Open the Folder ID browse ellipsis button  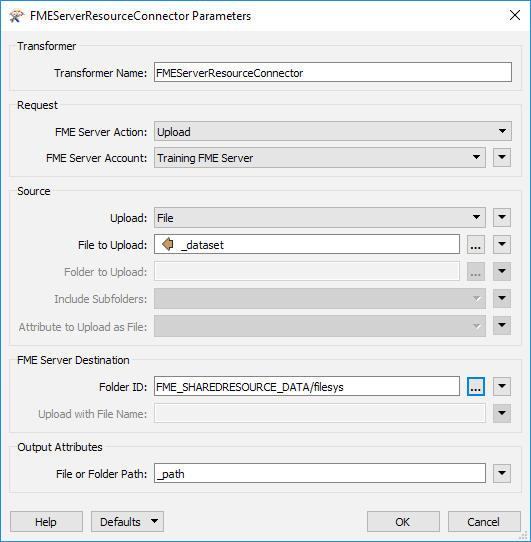[476, 386]
